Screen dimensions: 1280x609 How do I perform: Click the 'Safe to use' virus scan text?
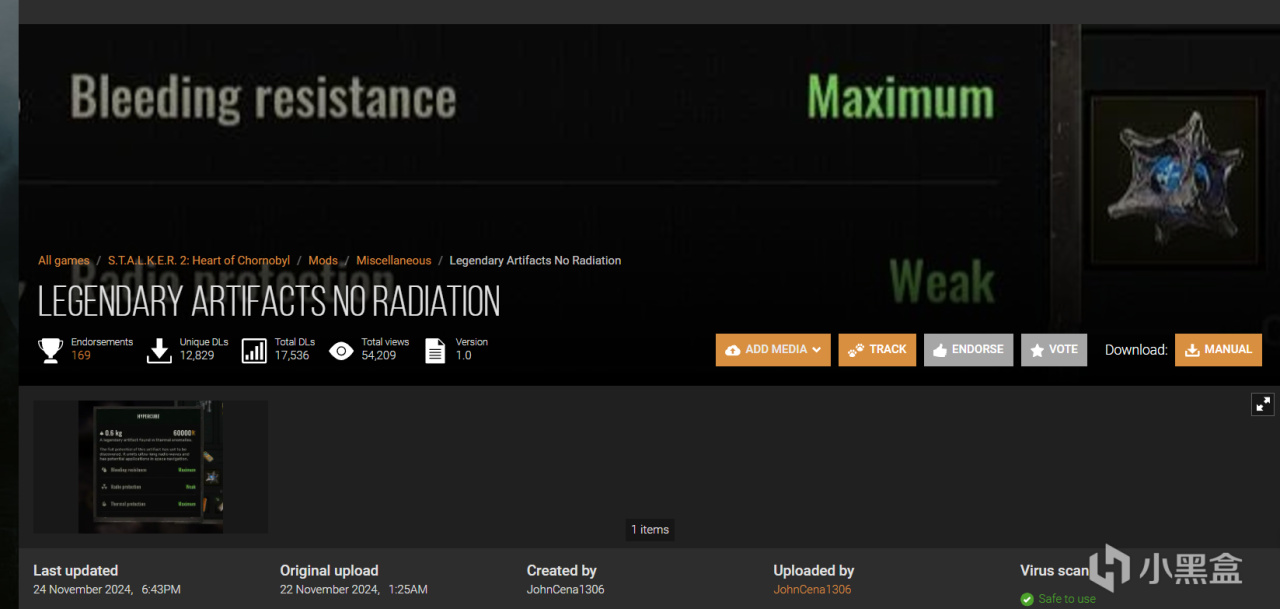pos(1067,599)
